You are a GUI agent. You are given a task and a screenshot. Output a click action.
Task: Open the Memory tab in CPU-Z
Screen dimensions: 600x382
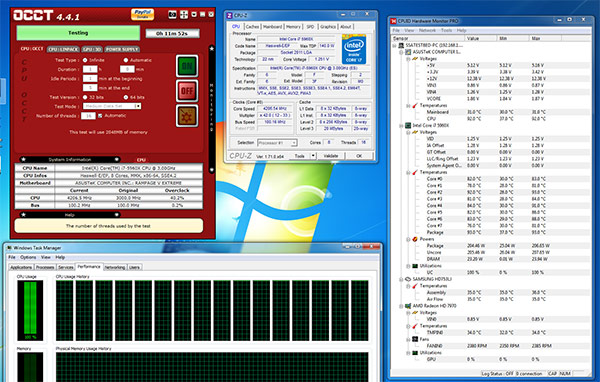tap(293, 27)
